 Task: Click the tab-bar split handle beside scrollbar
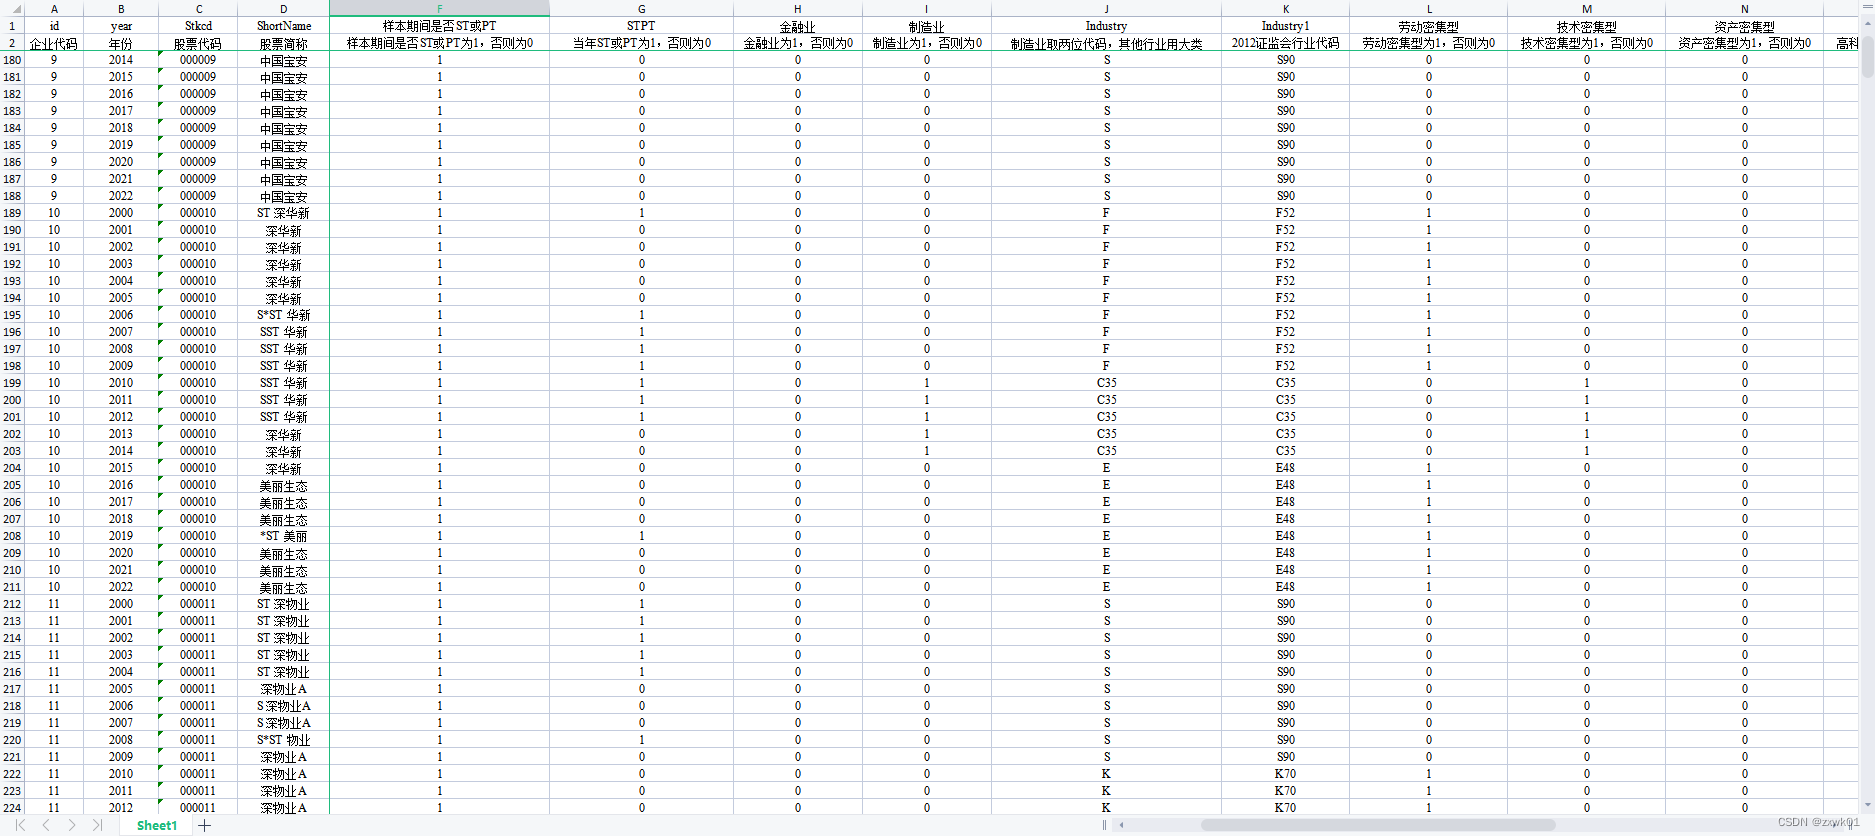[x=1104, y=825]
